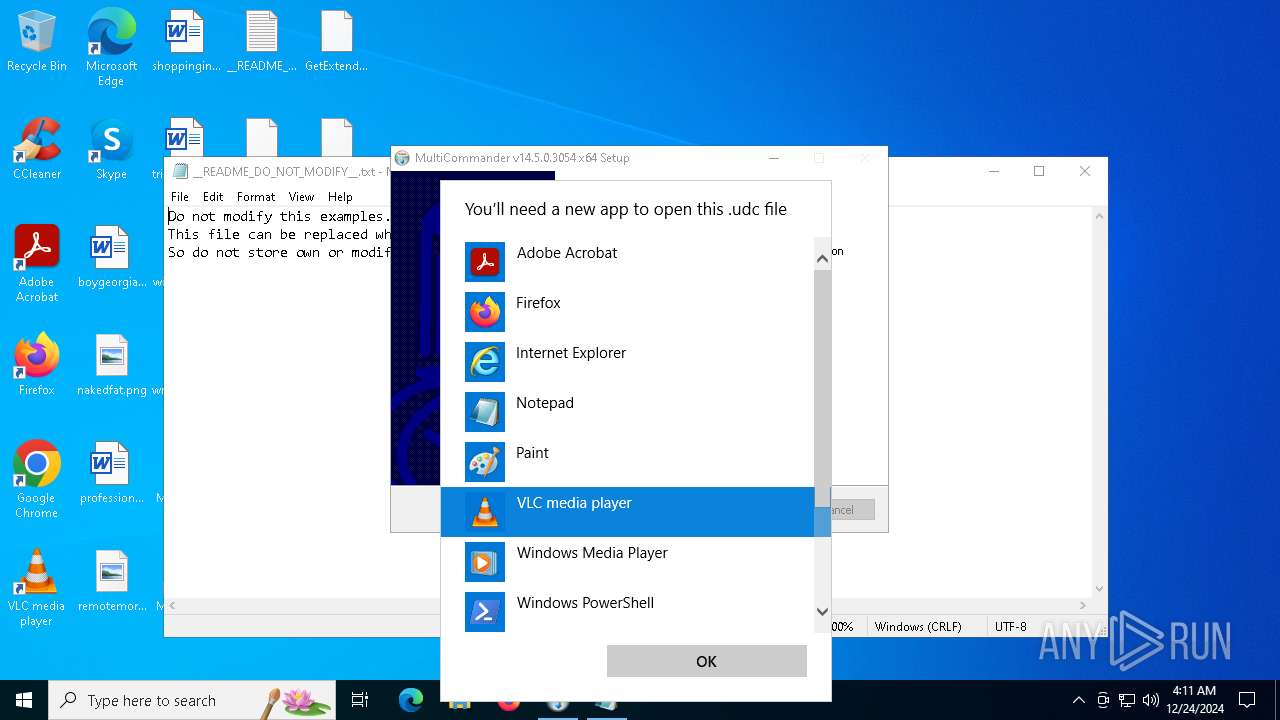The height and width of the screenshot is (720, 1280).
Task: Close the Notepad window
Action: tap(1085, 171)
